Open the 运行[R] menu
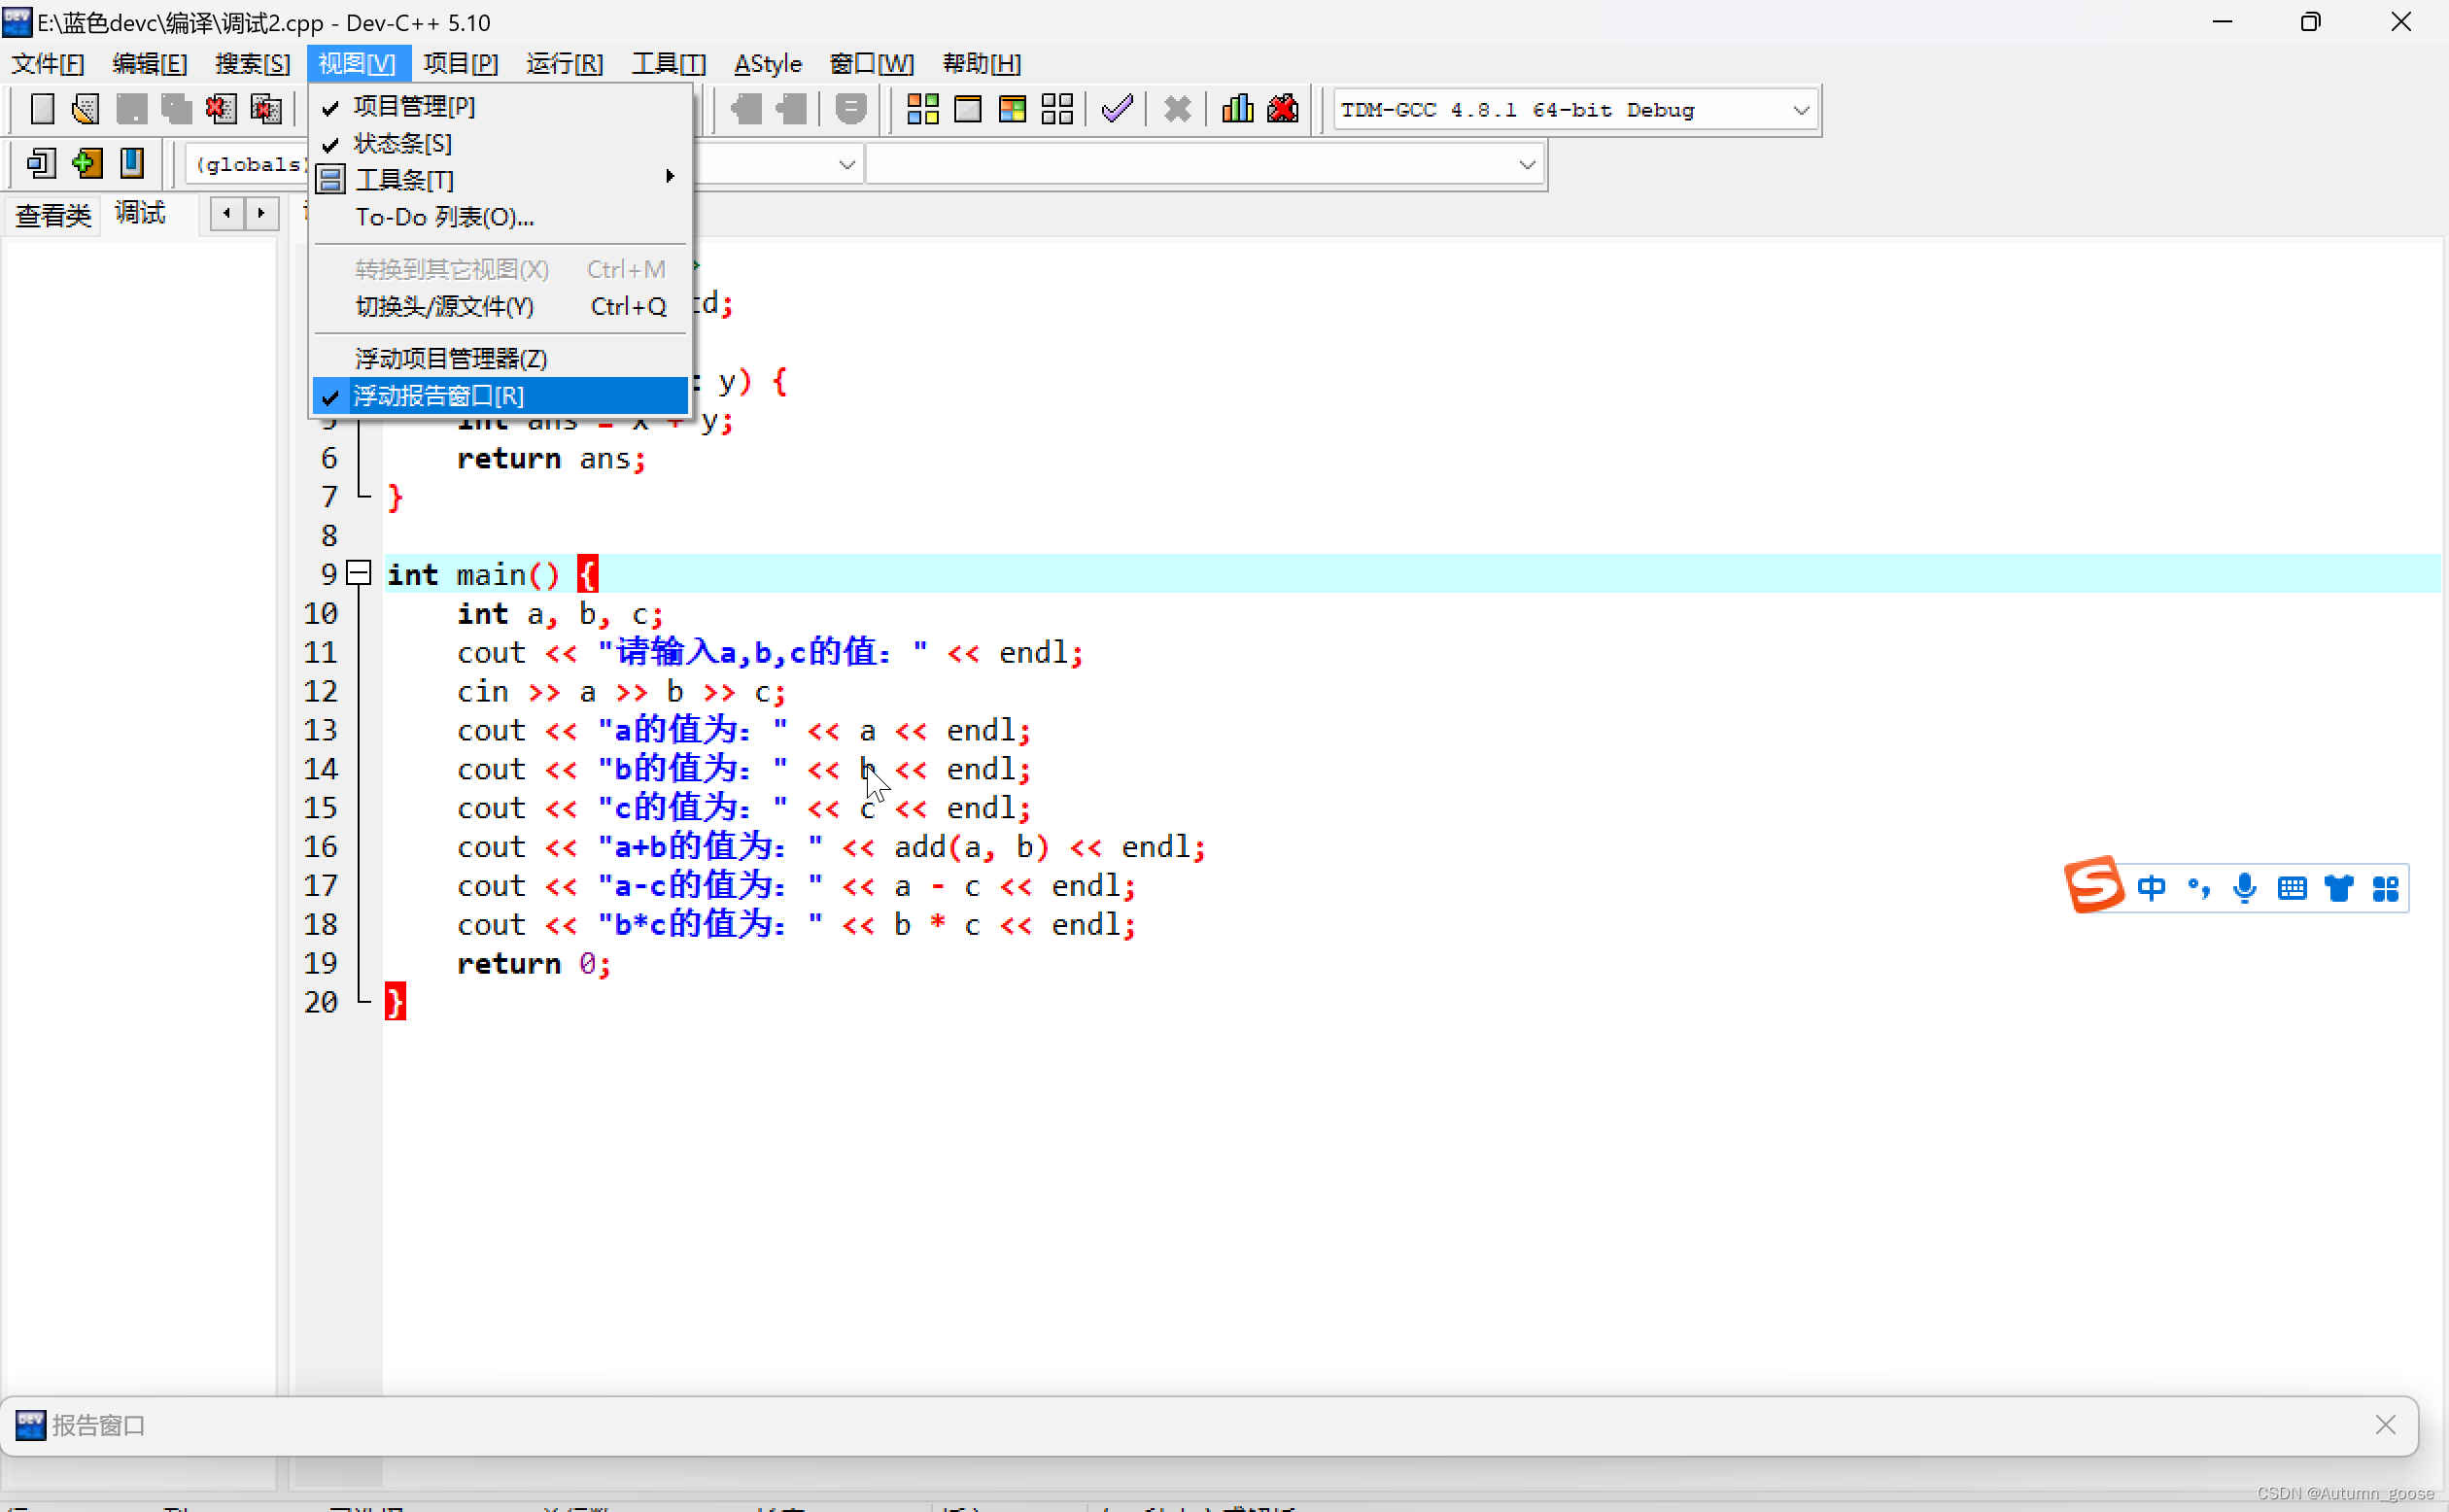 pyautogui.click(x=564, y=64)
